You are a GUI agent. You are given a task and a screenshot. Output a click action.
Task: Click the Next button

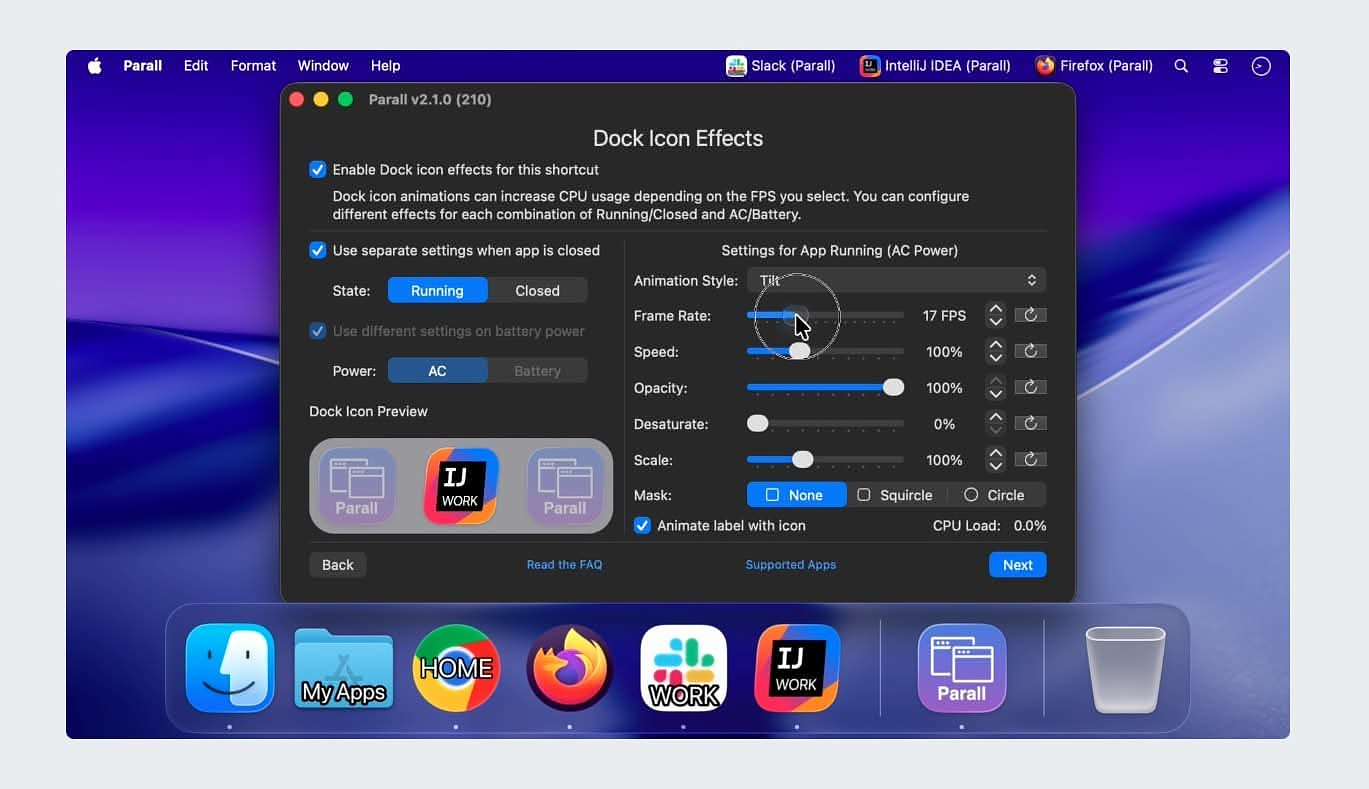click(x=1017, y=565)
